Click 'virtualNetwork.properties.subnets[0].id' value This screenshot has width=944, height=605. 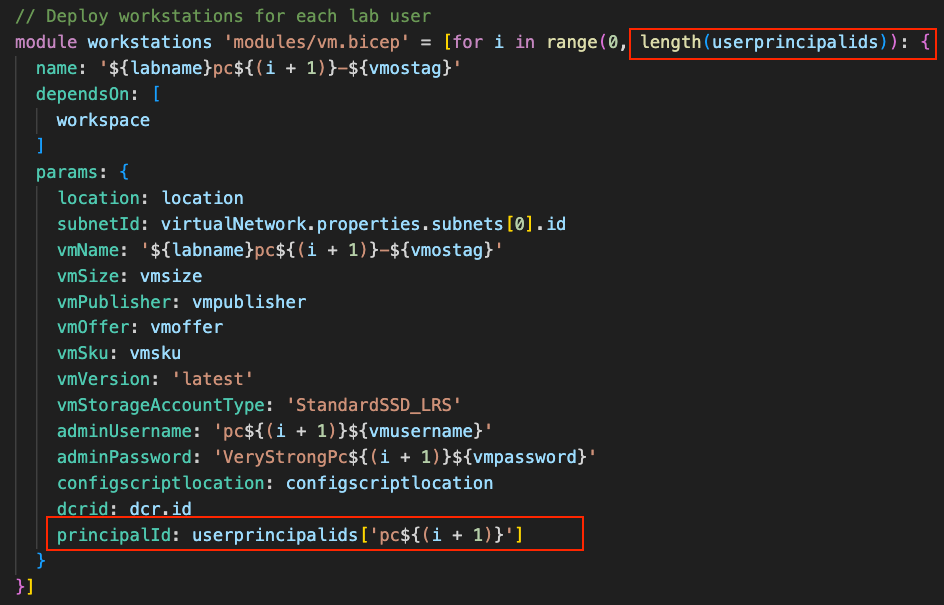tap(363, 224)
